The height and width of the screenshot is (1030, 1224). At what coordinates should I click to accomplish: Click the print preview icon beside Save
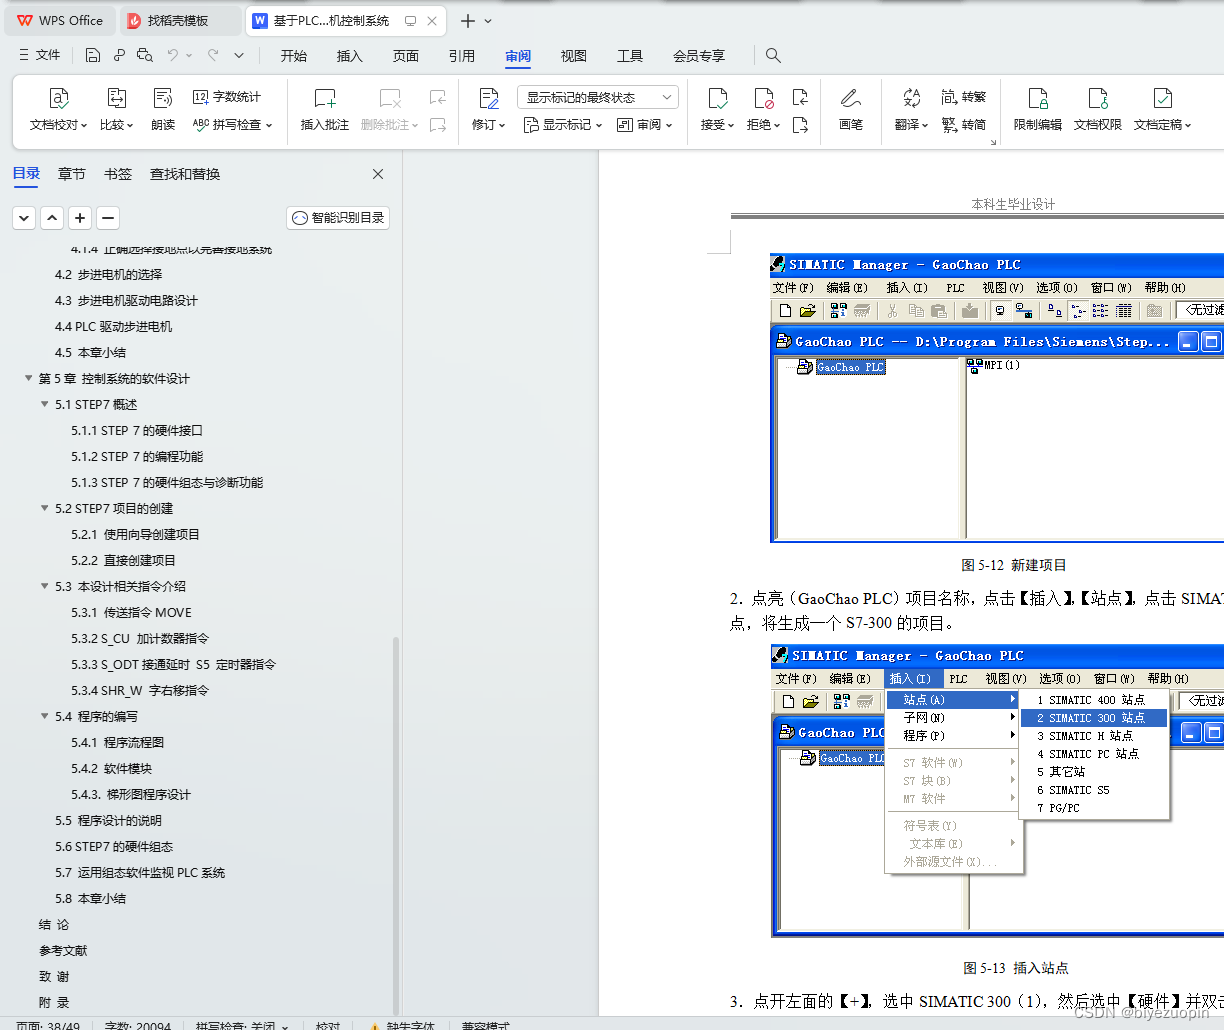pos(145,56)
